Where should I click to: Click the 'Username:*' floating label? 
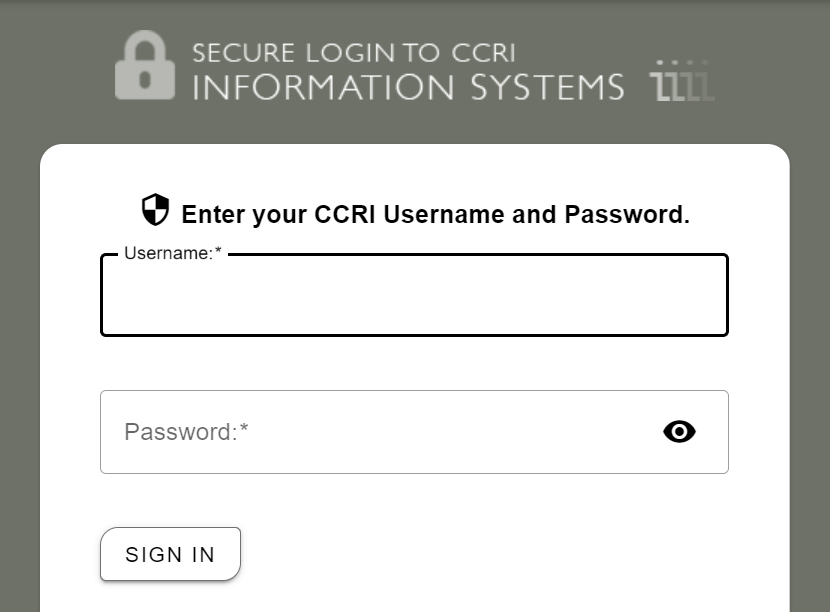173,253
